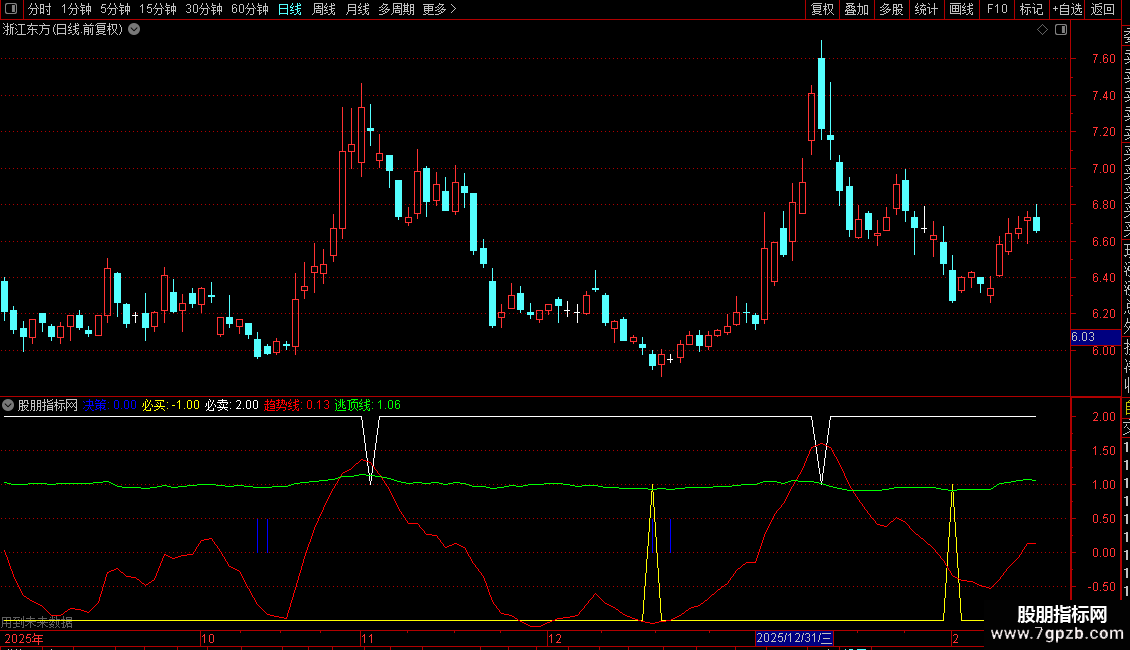Click the 必买: -1.00 indicator label
This screenshot has height=650, width=1130.
[x=171, y=405]
